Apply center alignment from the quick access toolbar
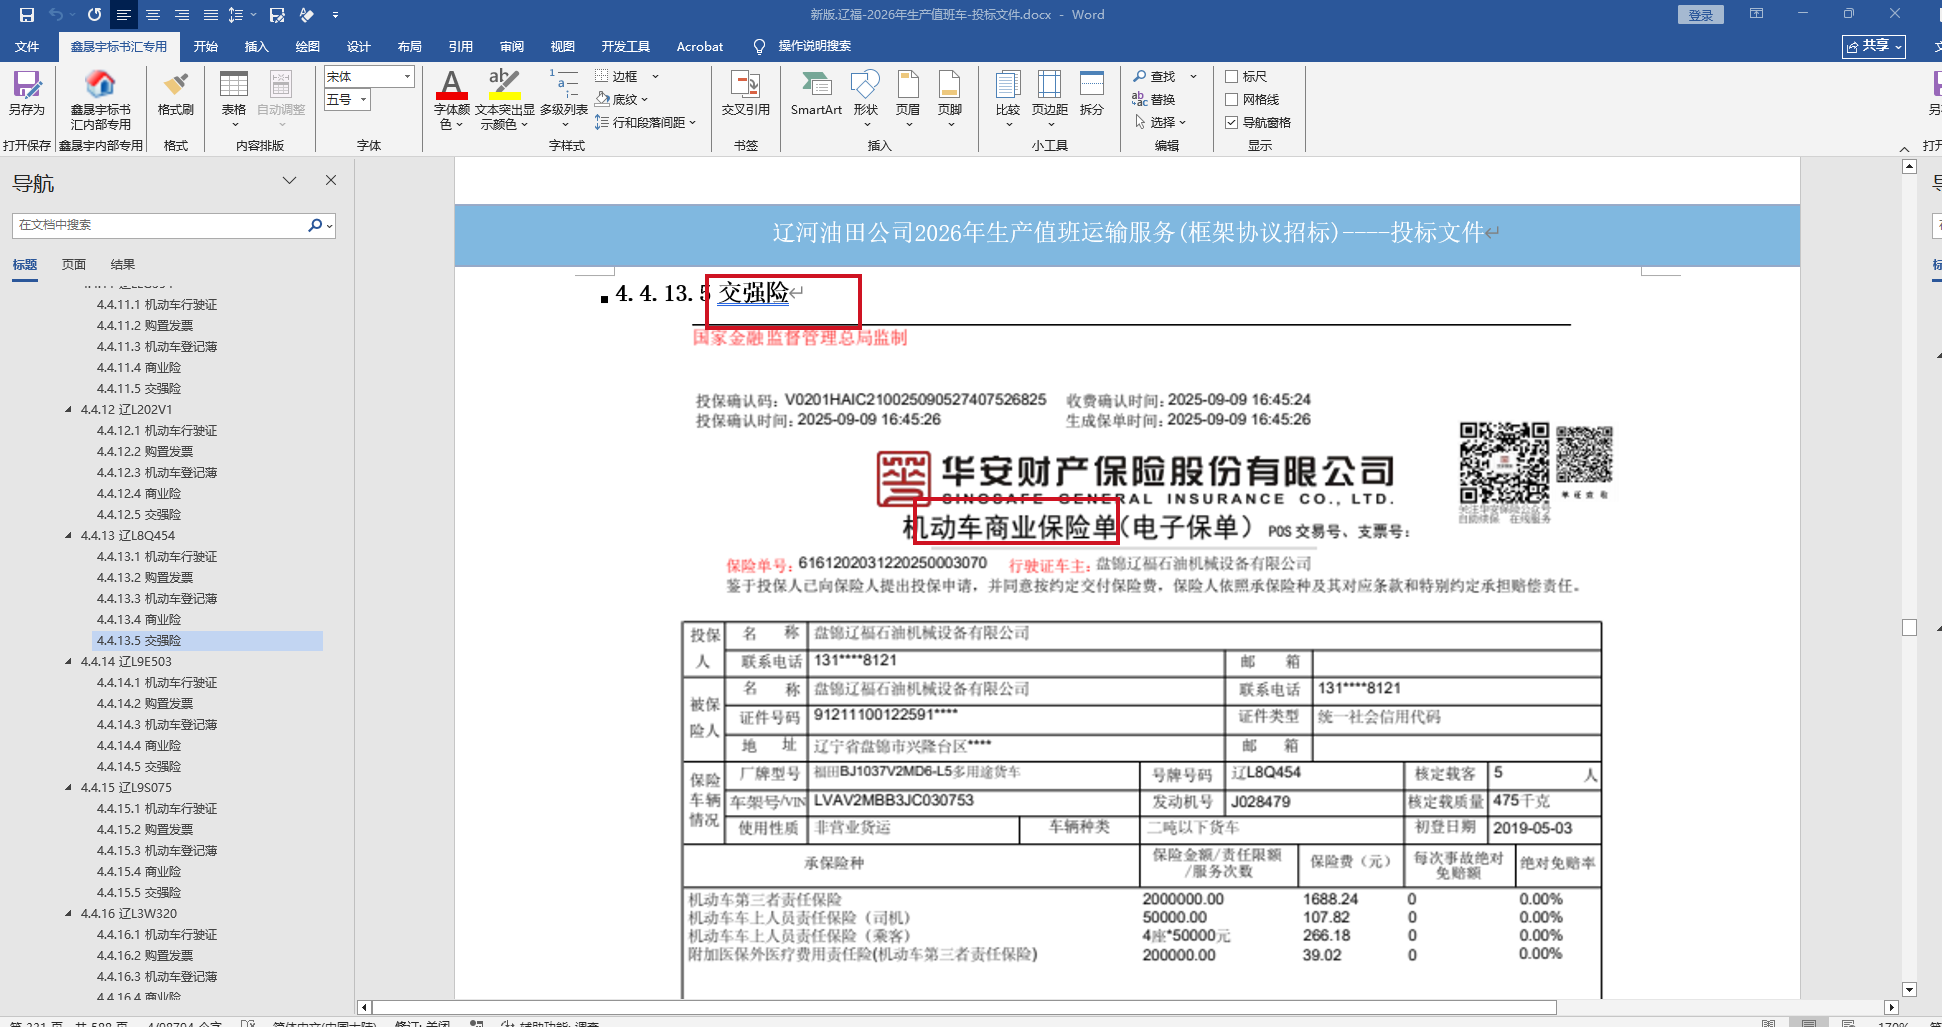 click(153, 15)
